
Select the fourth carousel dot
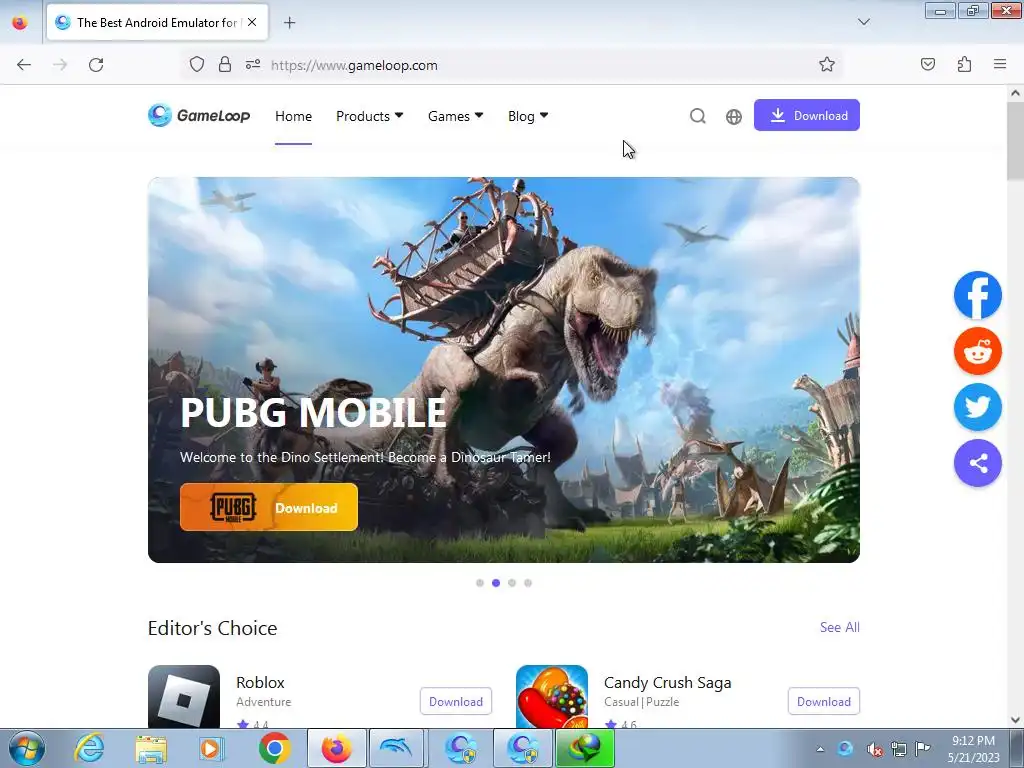(x=528, y=583)
